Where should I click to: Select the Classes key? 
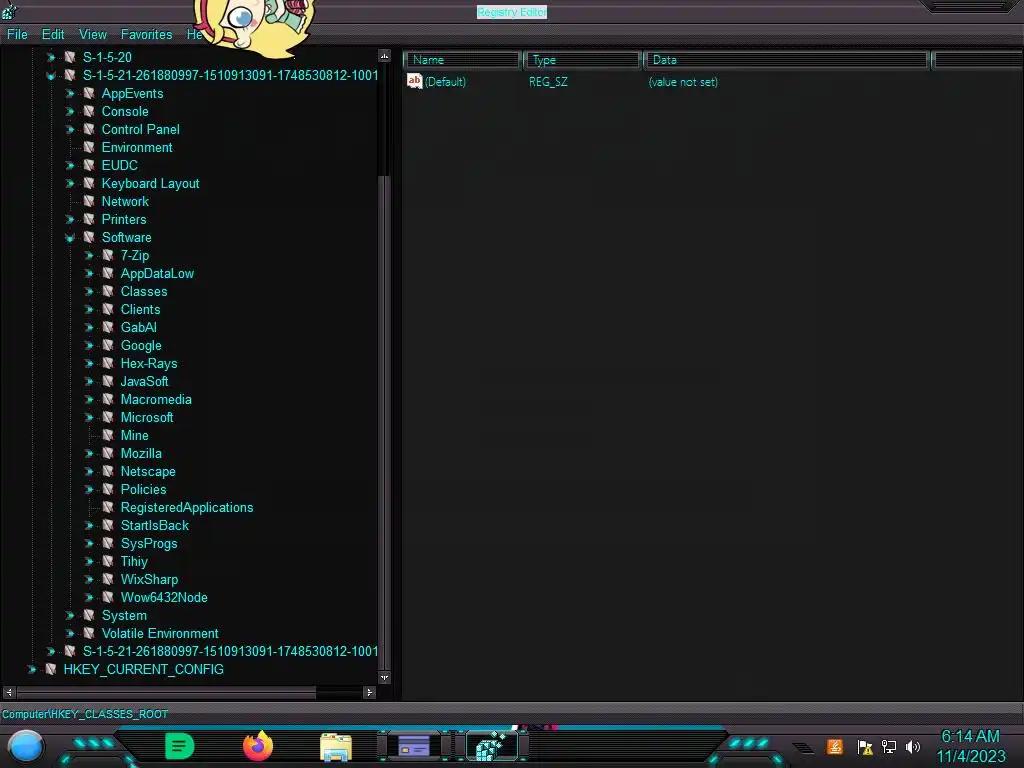click(x=144, y=291)
